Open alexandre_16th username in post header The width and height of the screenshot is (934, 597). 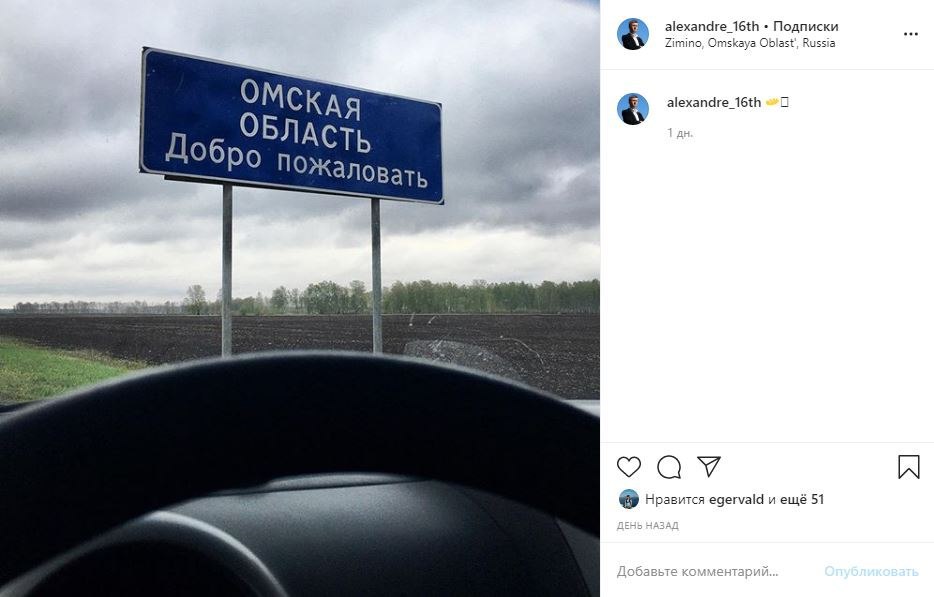(712, 26)
